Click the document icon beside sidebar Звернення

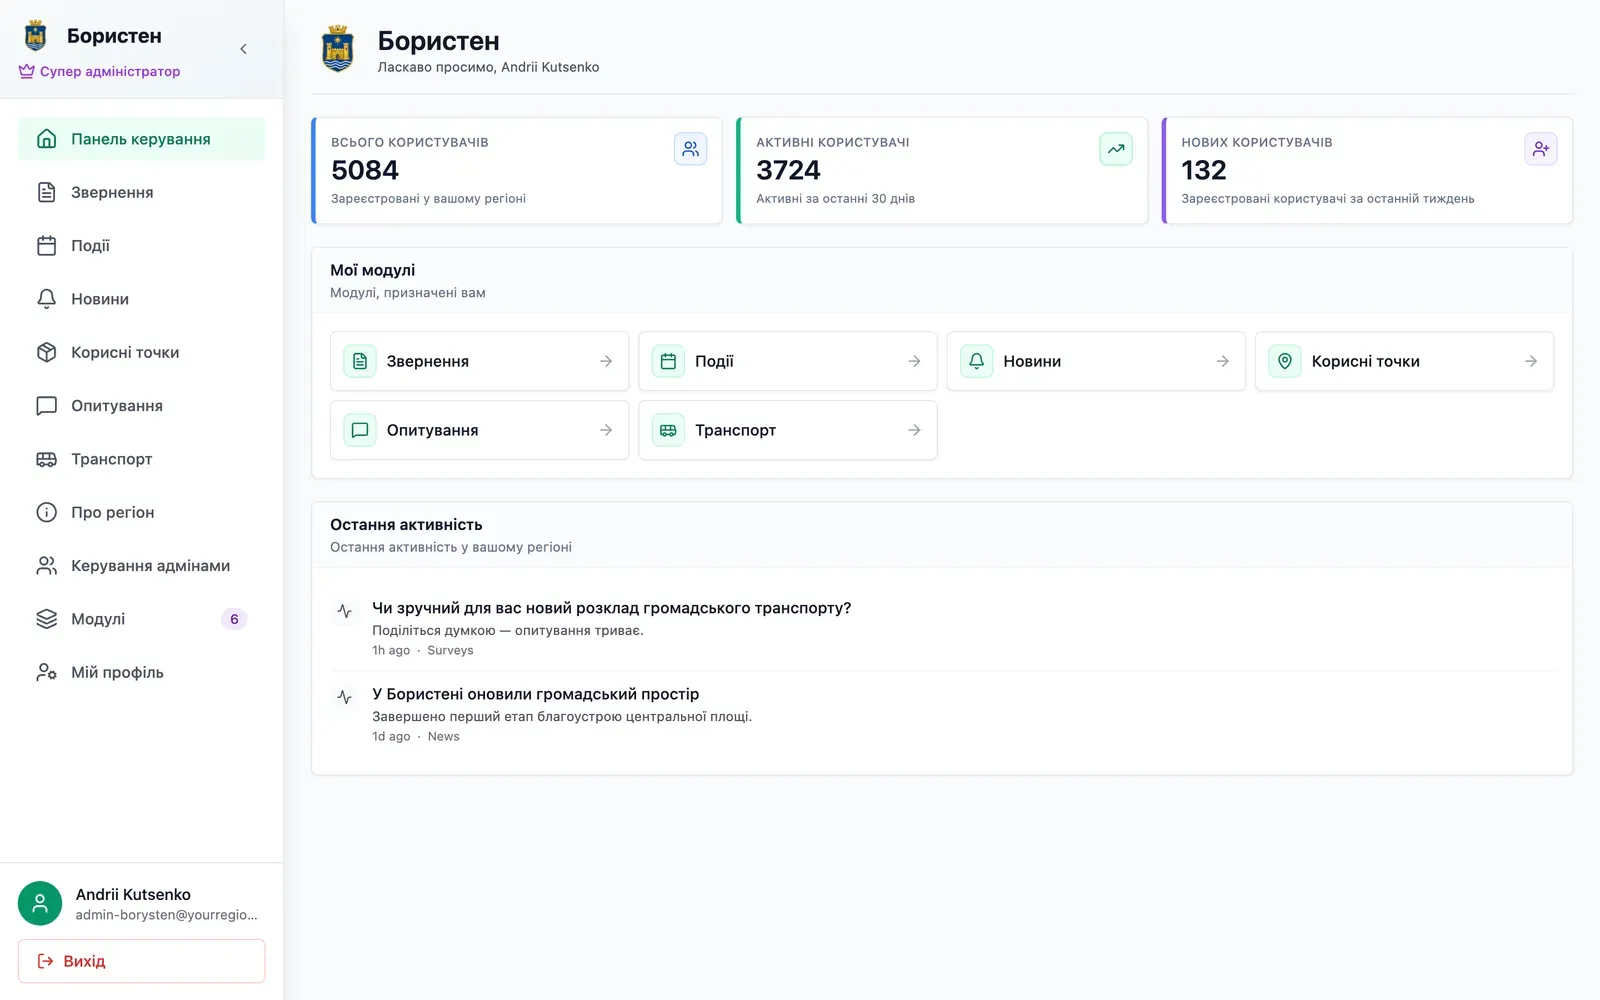[x=47, y=192]
